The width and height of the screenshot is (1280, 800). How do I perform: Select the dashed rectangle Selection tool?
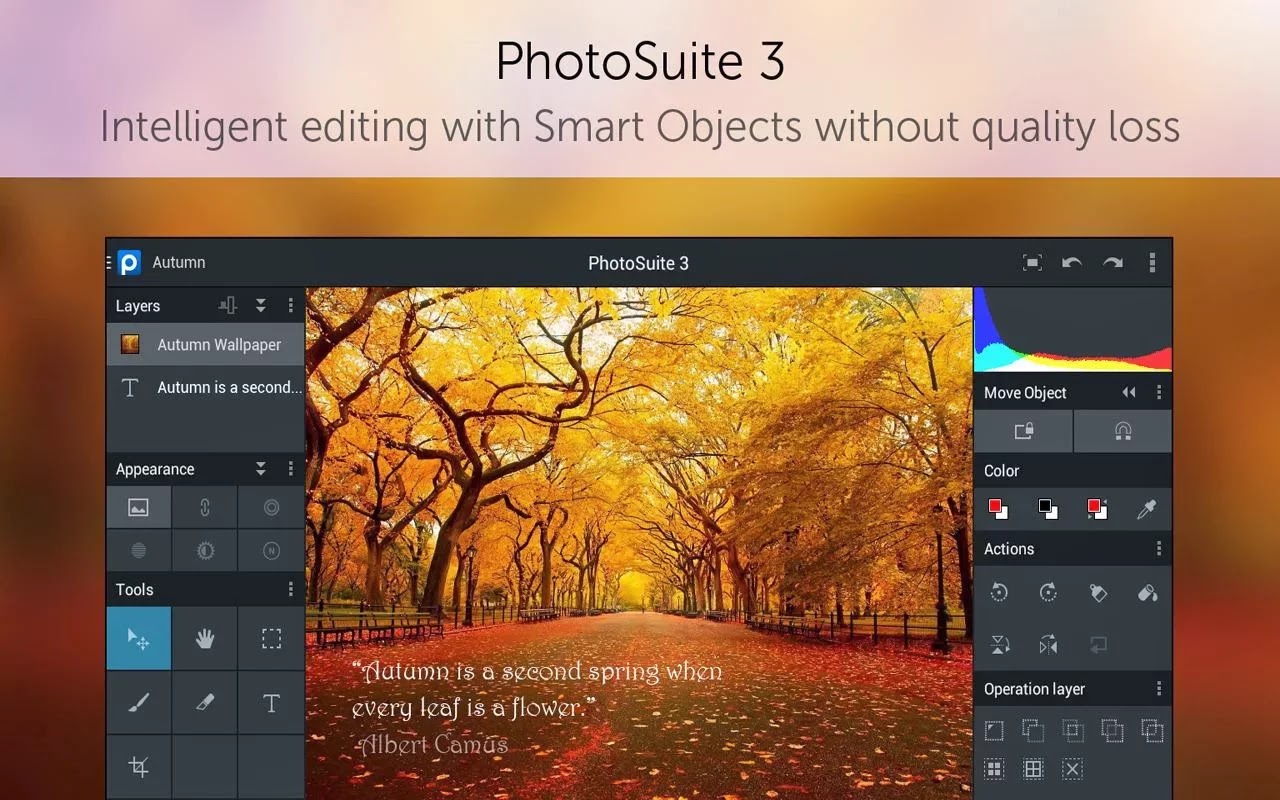coord(271,638)
